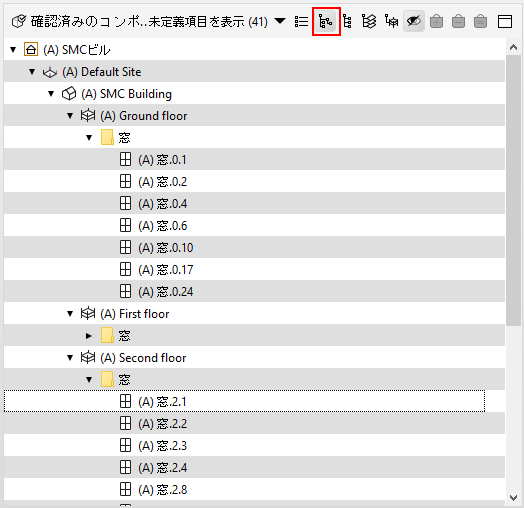Collapse the (A) Second floor node
524x508 pixels.
point(70,358)
